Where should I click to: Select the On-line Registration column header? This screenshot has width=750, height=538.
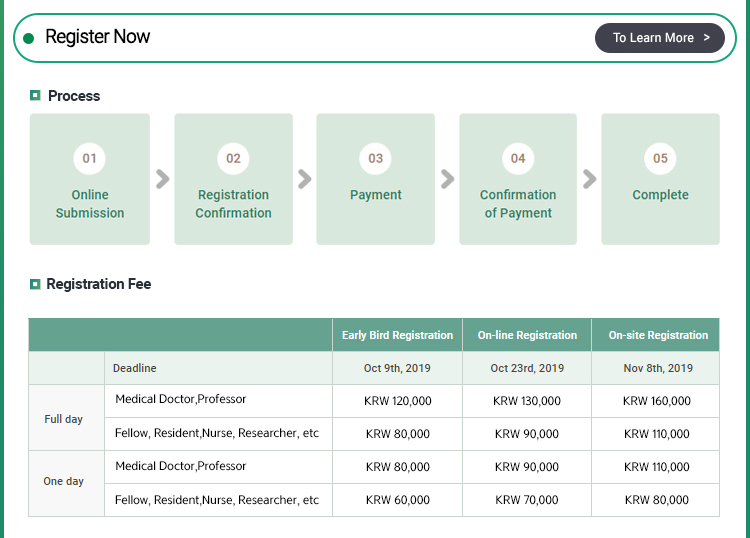[527, 335]
